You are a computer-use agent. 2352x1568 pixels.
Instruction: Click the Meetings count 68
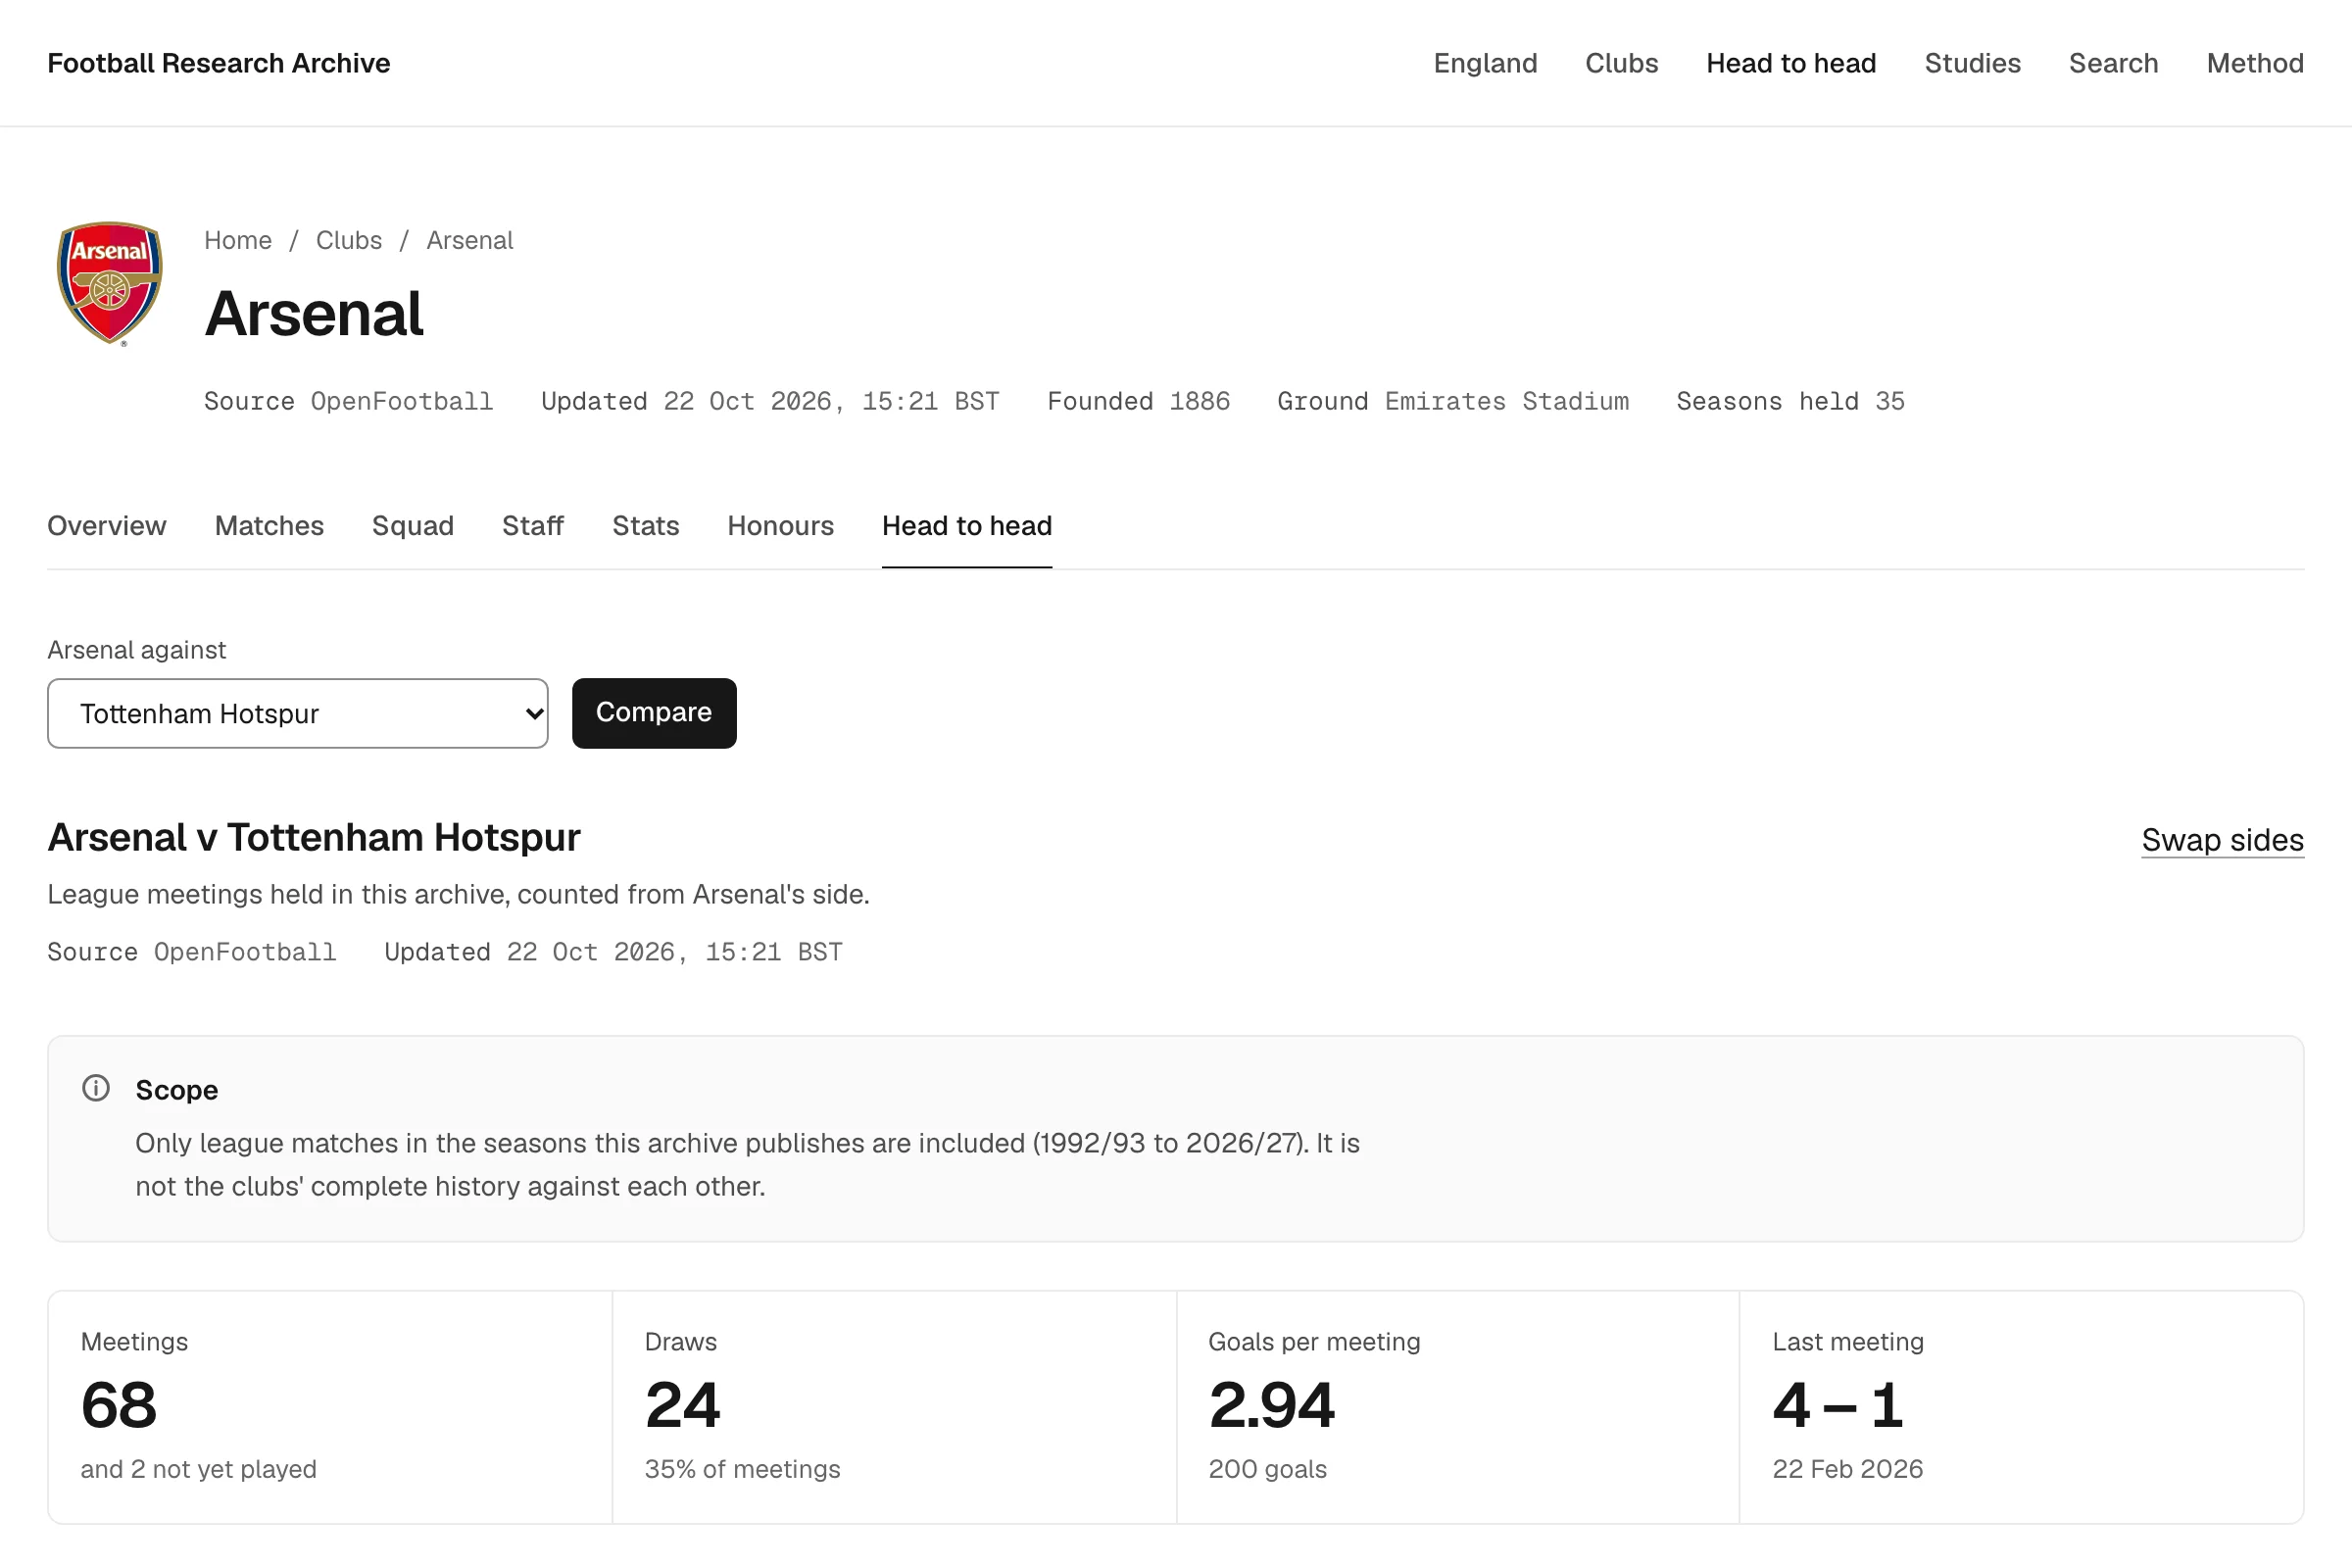click(x=119, y=1404)
